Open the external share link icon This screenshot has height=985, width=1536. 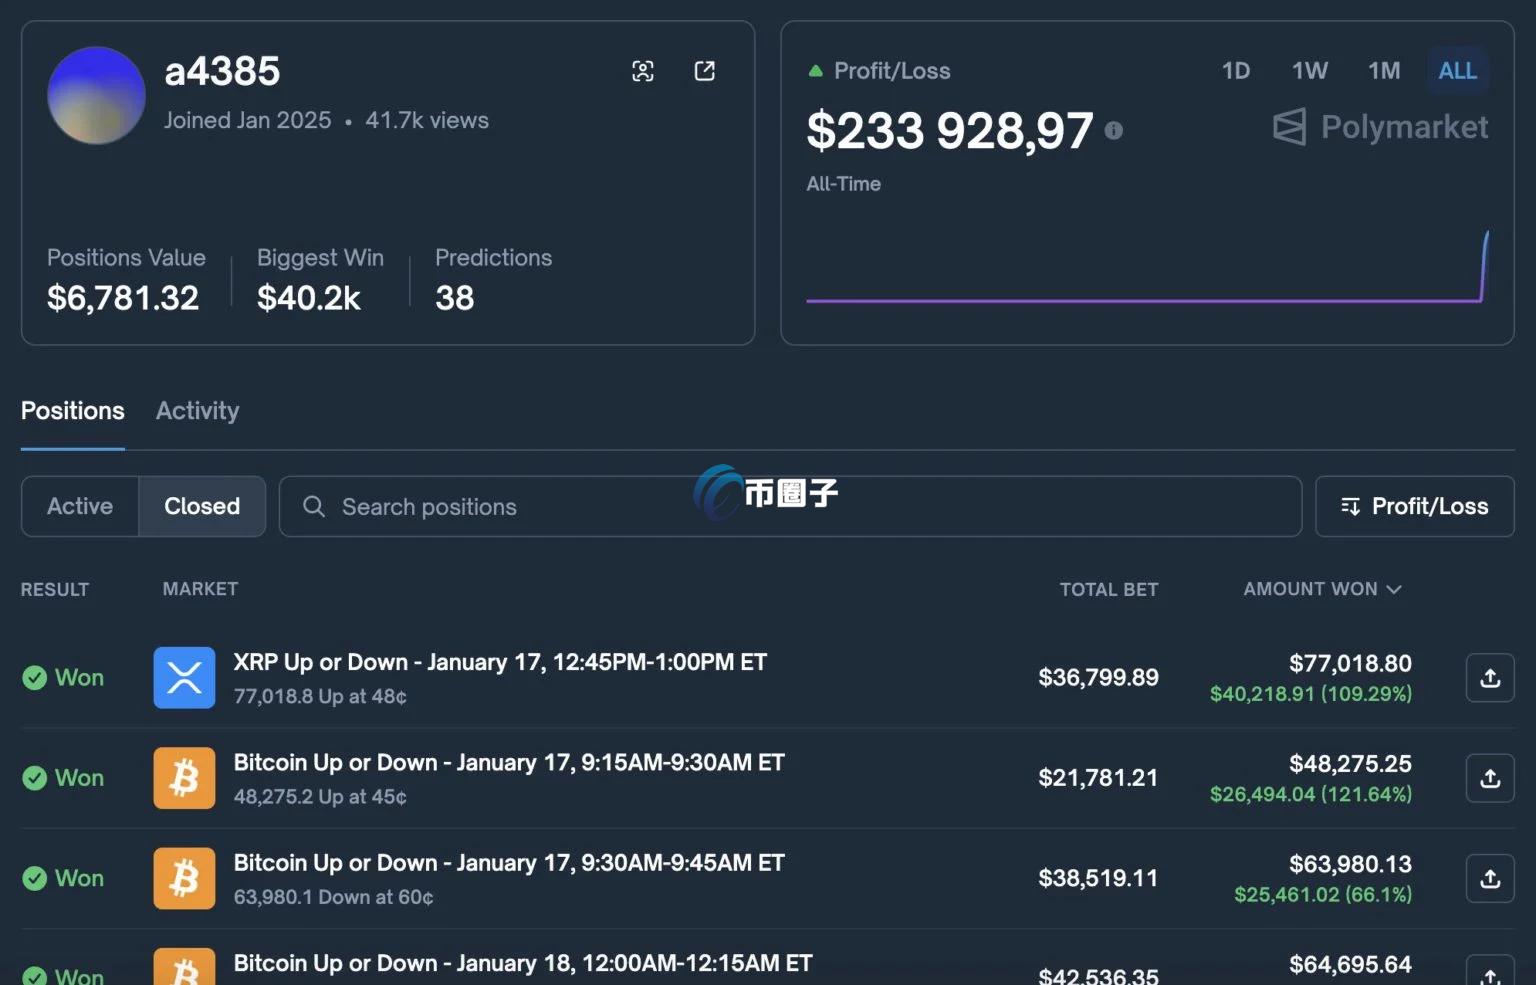(705, 71)
